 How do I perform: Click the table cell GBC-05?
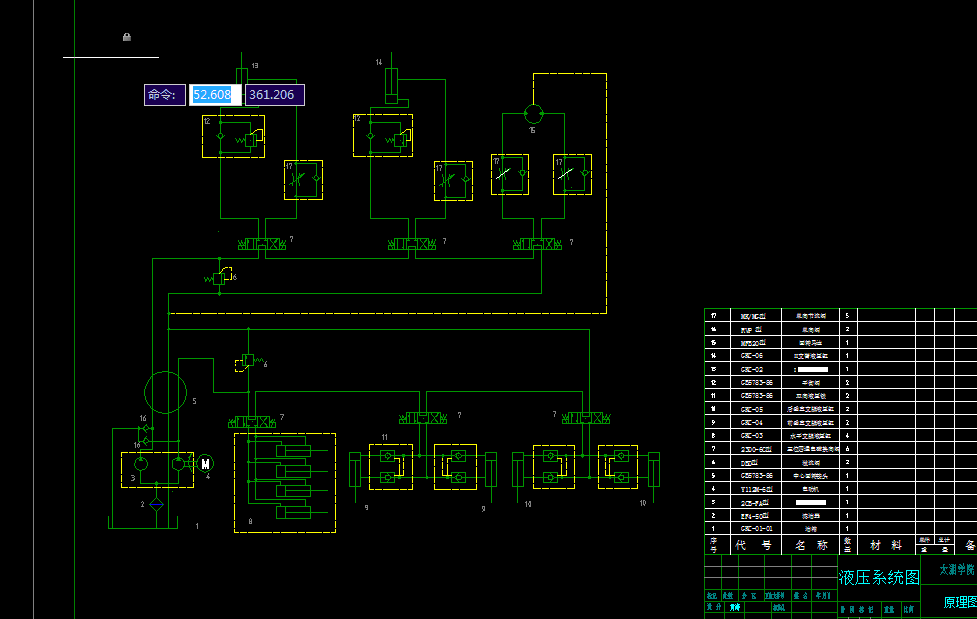tap(756, 410)
